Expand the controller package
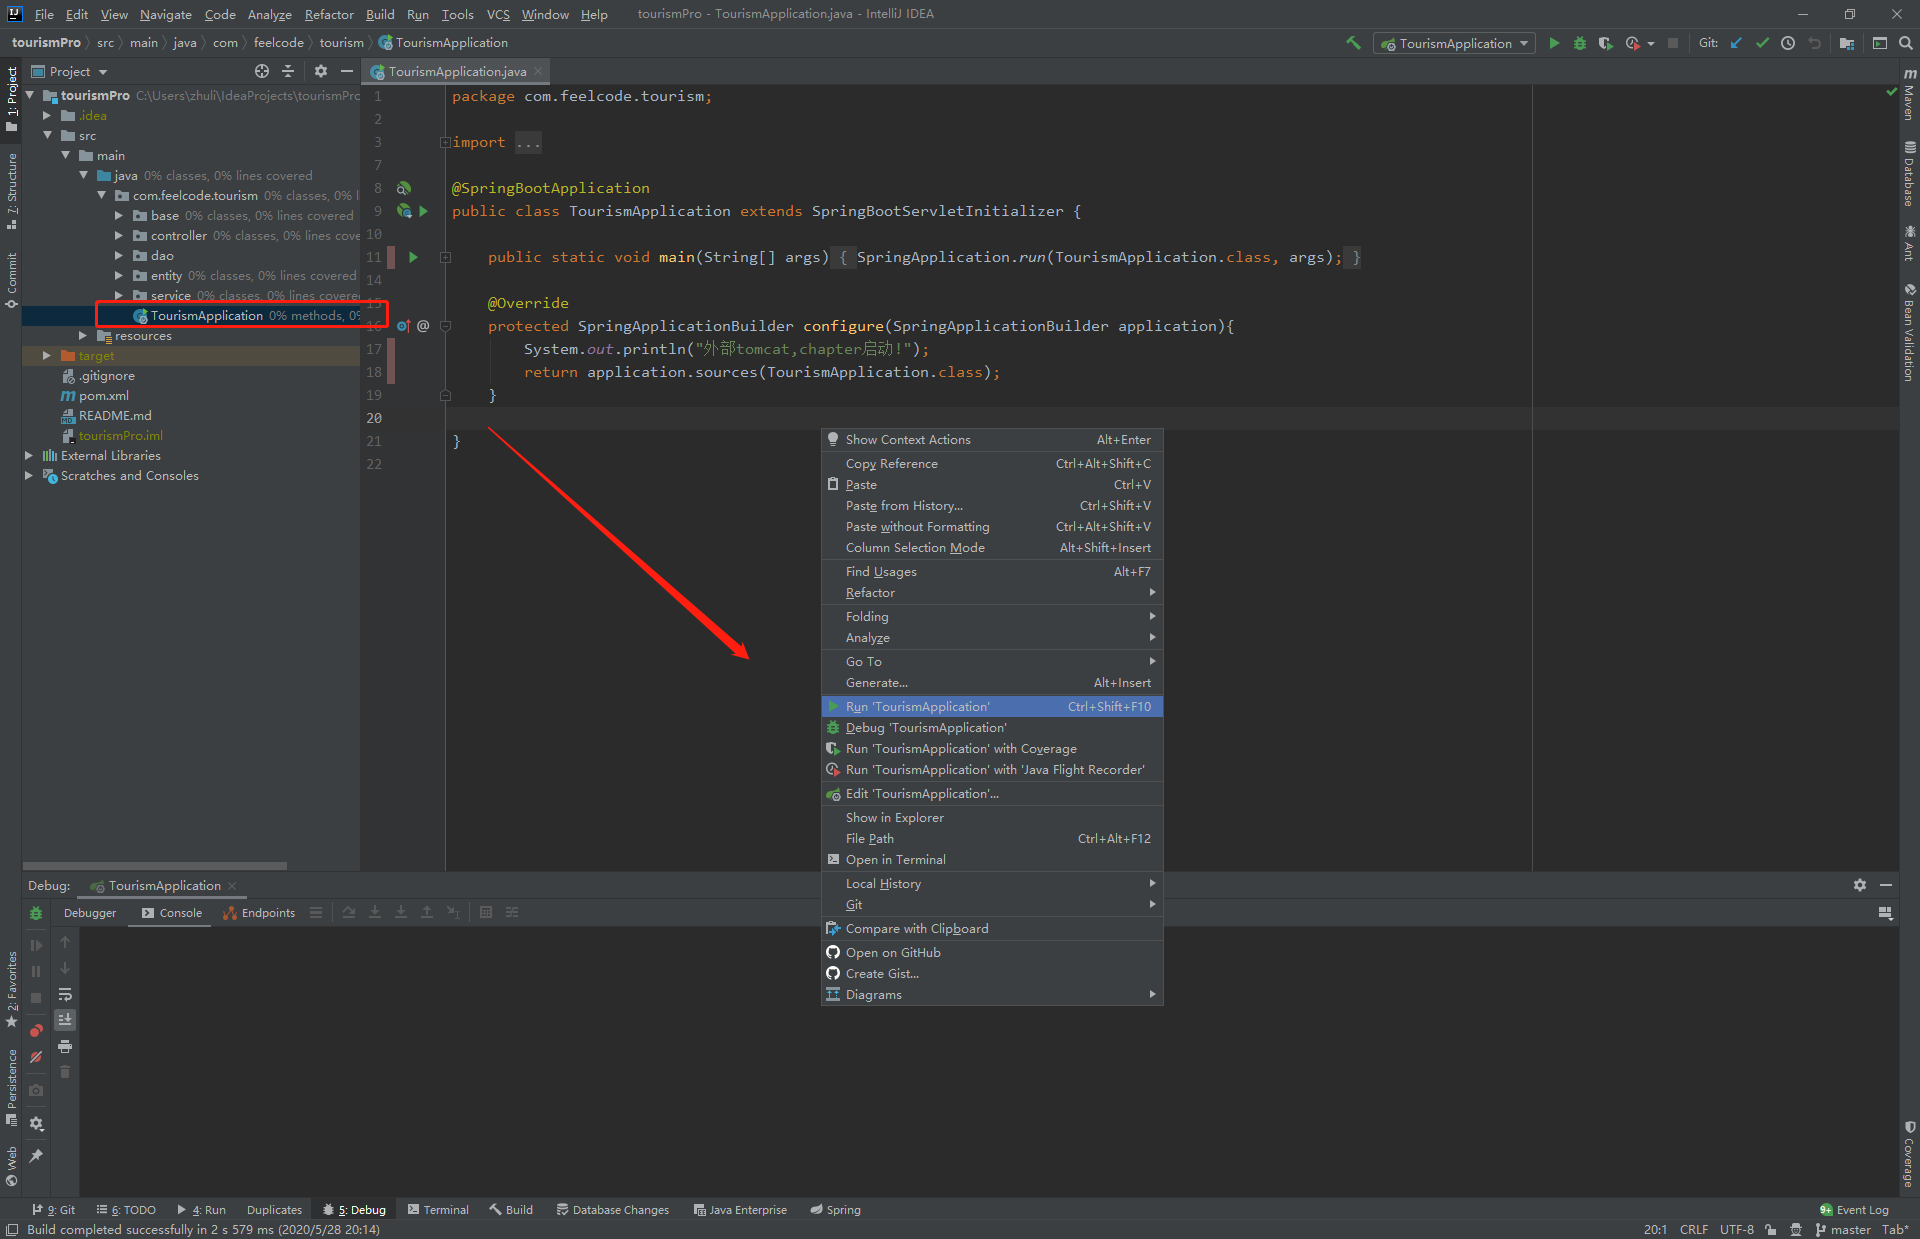 coord(119,235)
